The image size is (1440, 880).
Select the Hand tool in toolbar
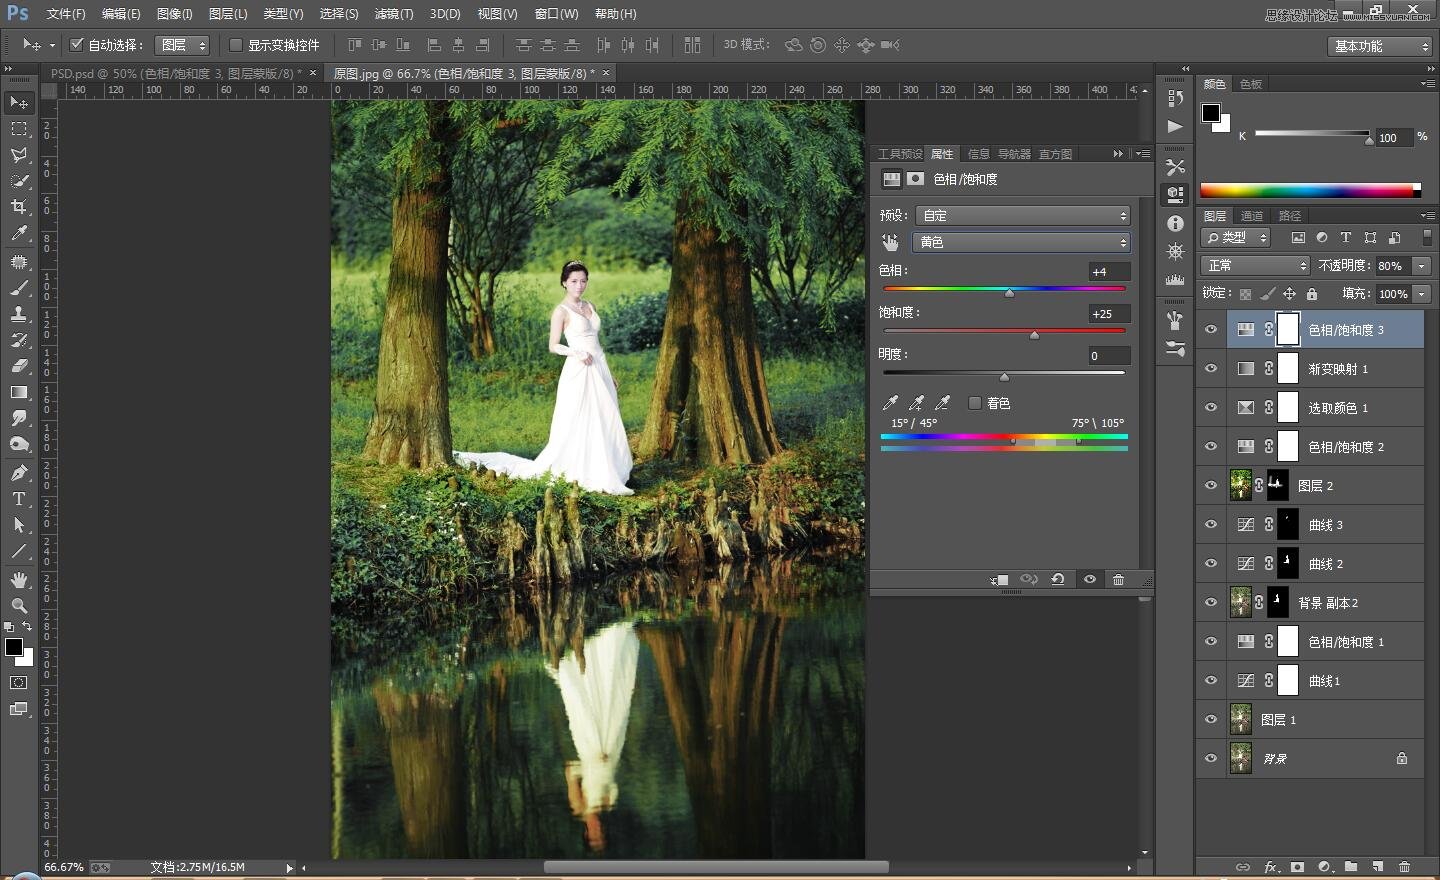click(x=19, y=580)
